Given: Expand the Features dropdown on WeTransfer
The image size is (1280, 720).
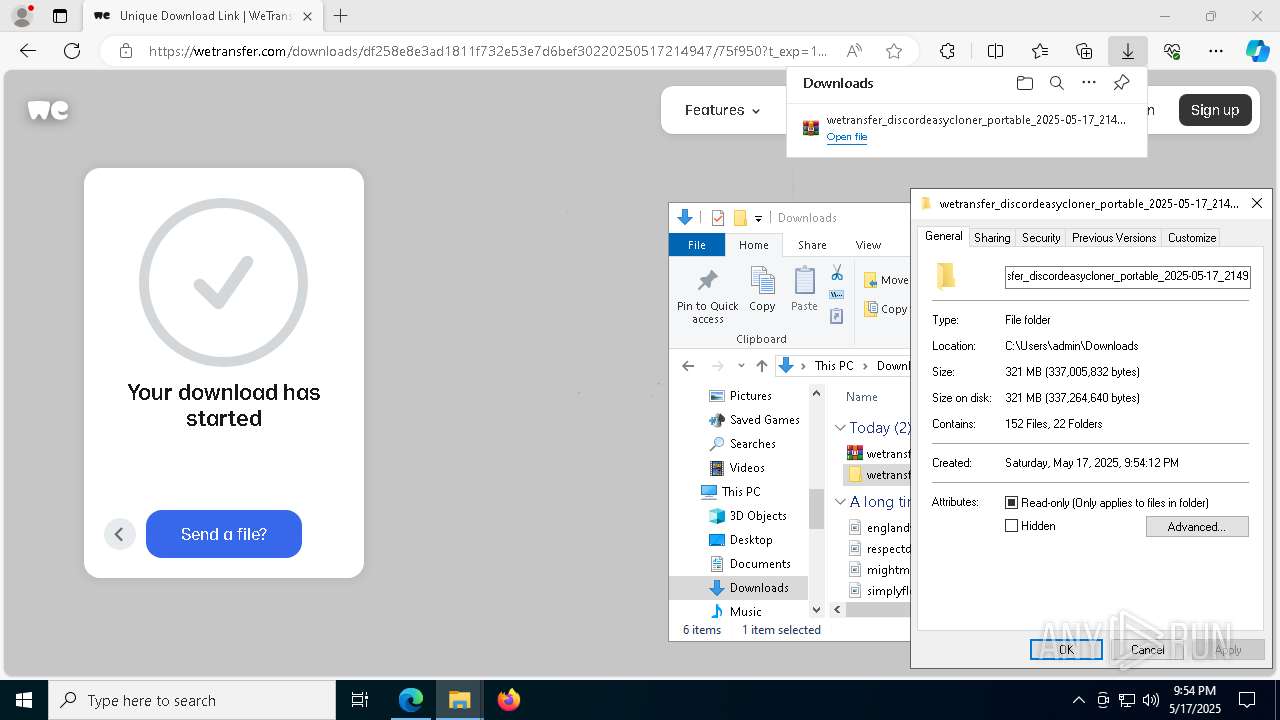Looking at the screenshot, I should (x=722, y=110).
